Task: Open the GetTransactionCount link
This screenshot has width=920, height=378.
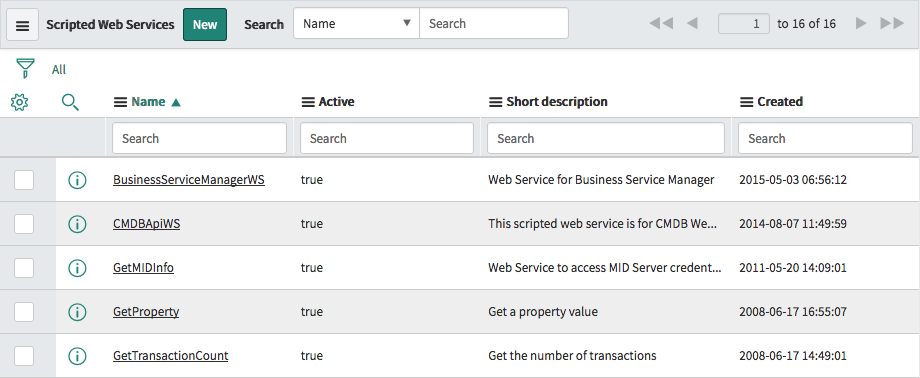Action: [x=171, y=356]
